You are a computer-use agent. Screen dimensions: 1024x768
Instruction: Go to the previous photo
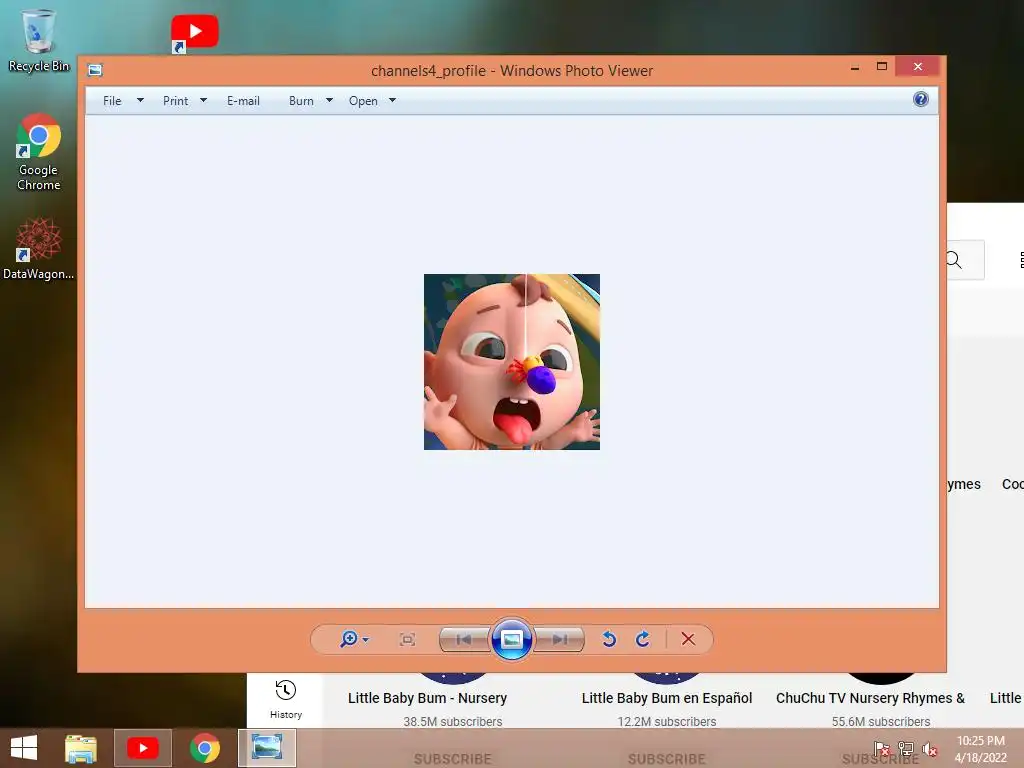[464, 639]
